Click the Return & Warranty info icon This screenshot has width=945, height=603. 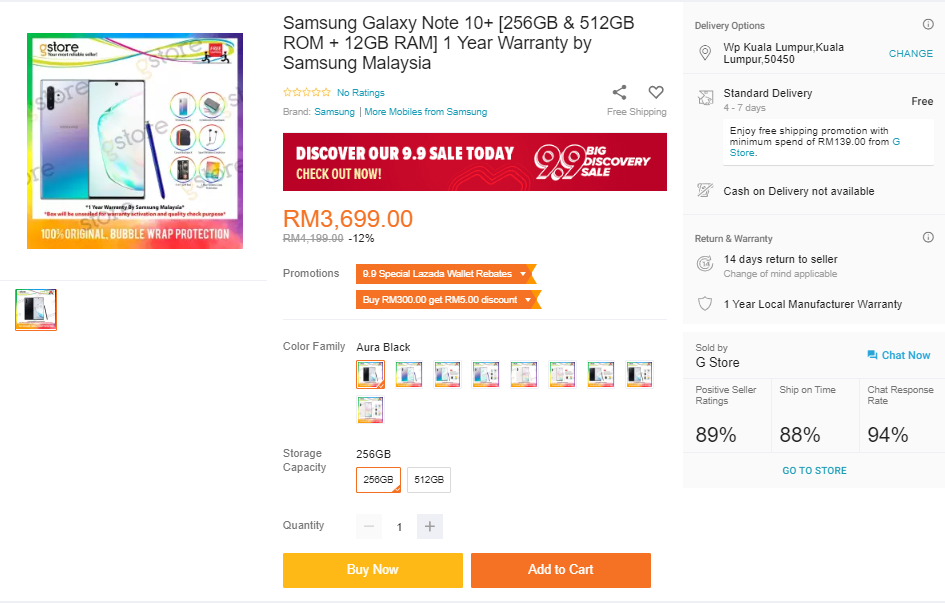point(928,238)
